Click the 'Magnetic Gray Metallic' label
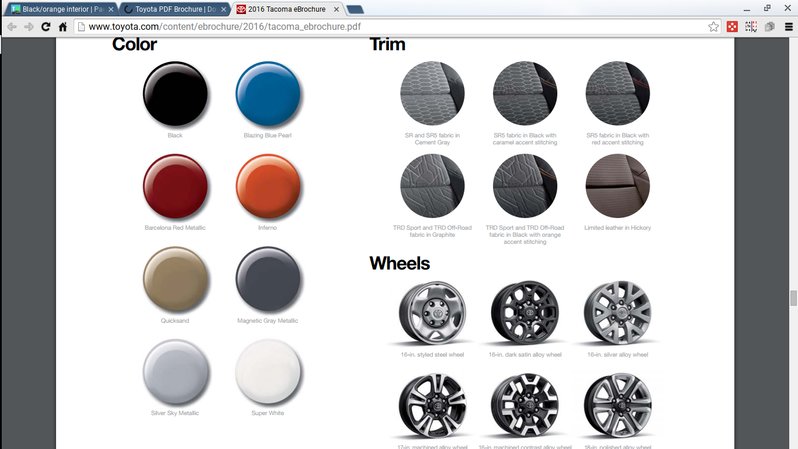The image size is (798, 449). [268, 321]
